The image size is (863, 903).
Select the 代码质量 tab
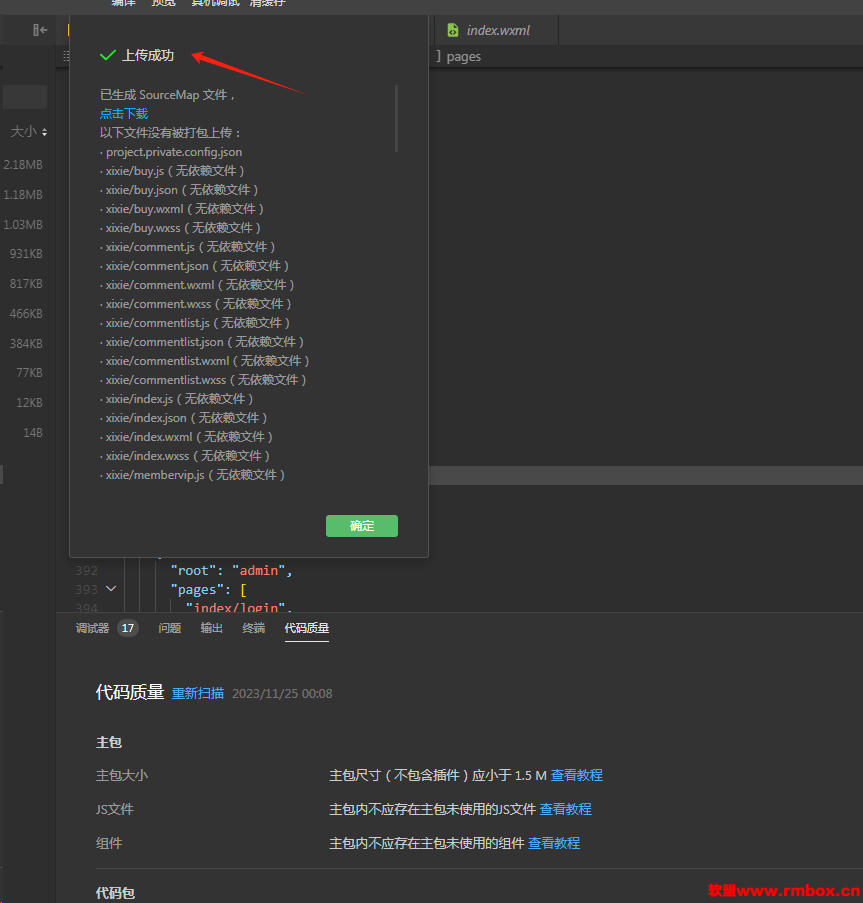coord(306,628)
